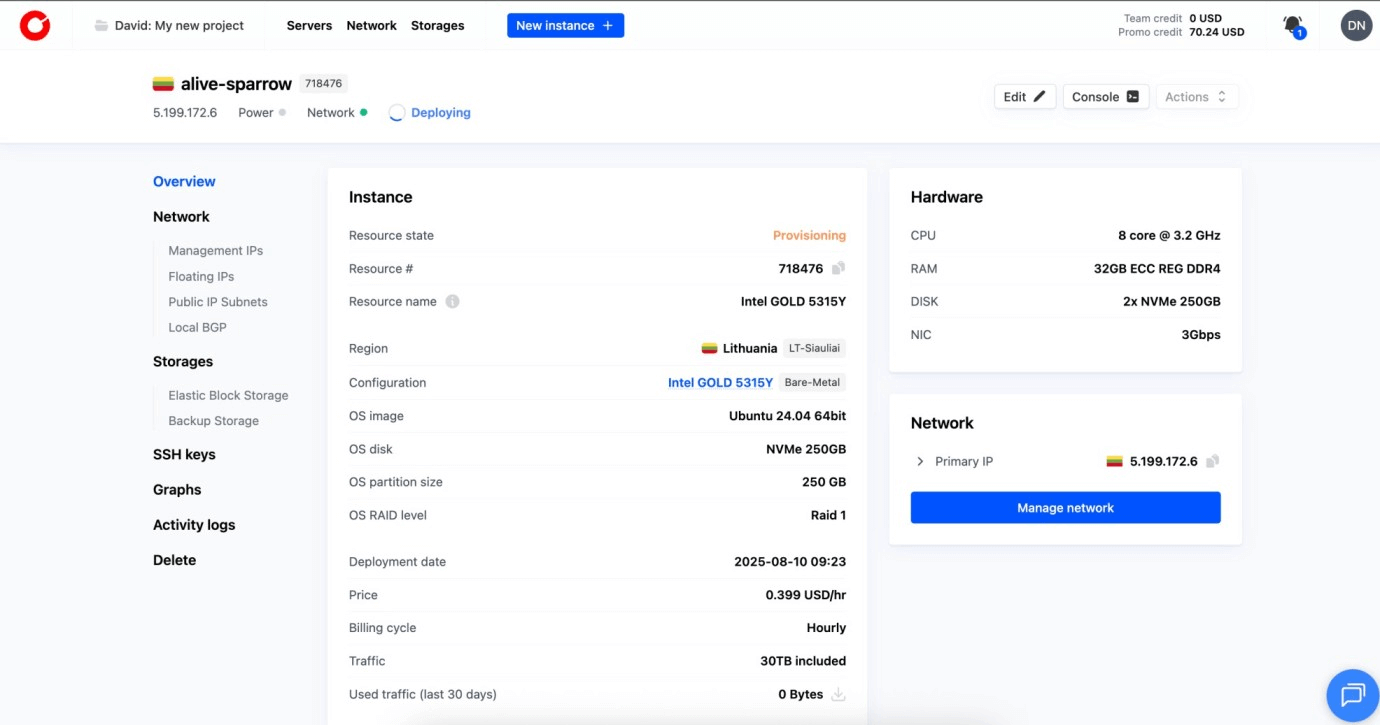This screenshot has height=725, width=1380.
Task: Click the Manage network button
Action: [1065, 508]
